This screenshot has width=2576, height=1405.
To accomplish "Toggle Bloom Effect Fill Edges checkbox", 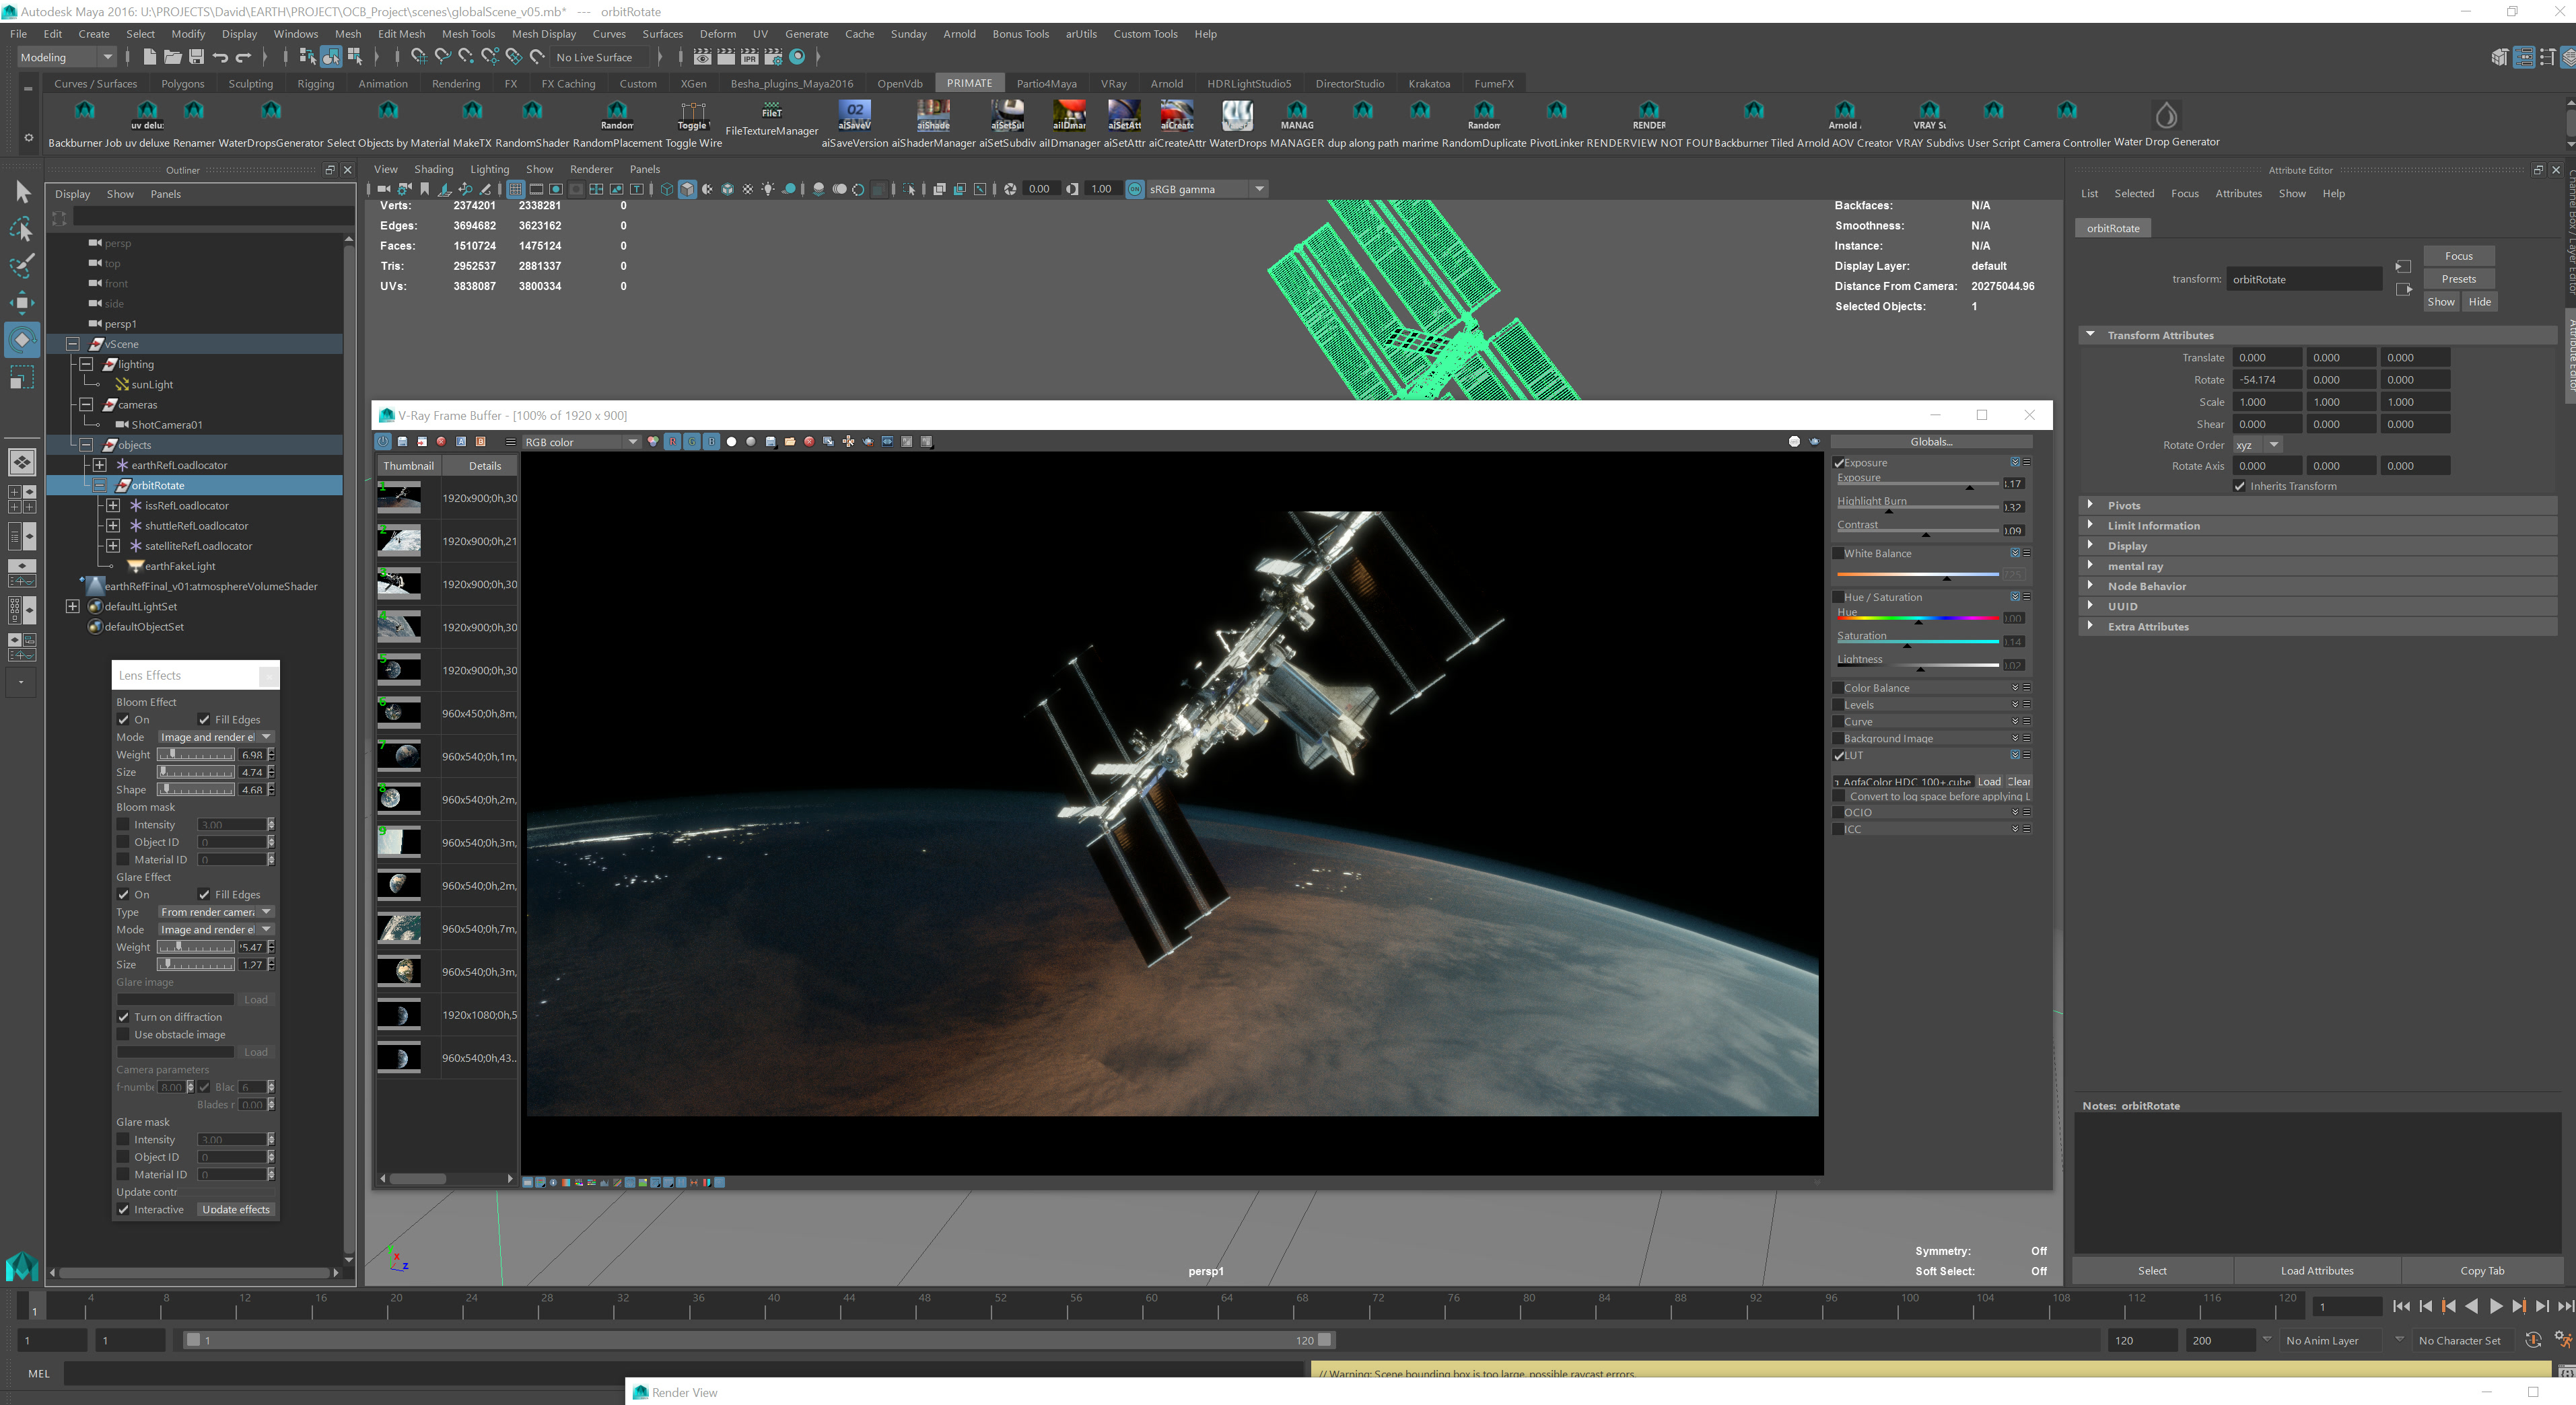I will (204, 719).
